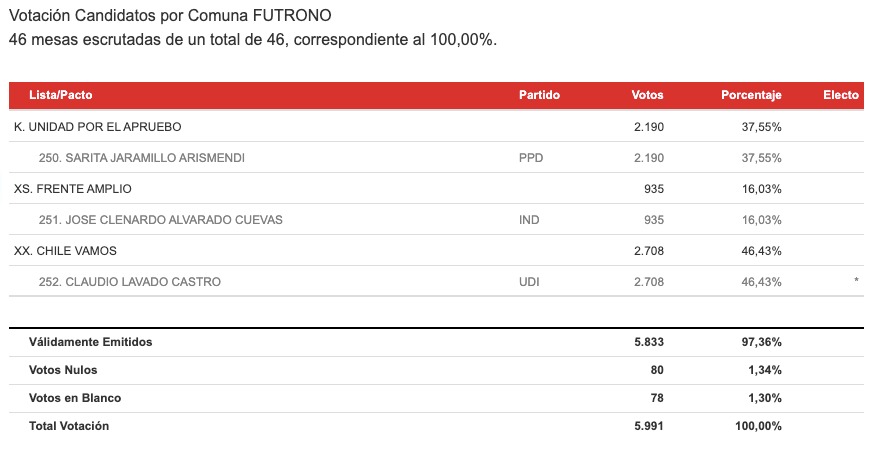
Task: Select candidate 250. SARITA JARAMILLO ARISMENDI
Action: coord(142,158)
